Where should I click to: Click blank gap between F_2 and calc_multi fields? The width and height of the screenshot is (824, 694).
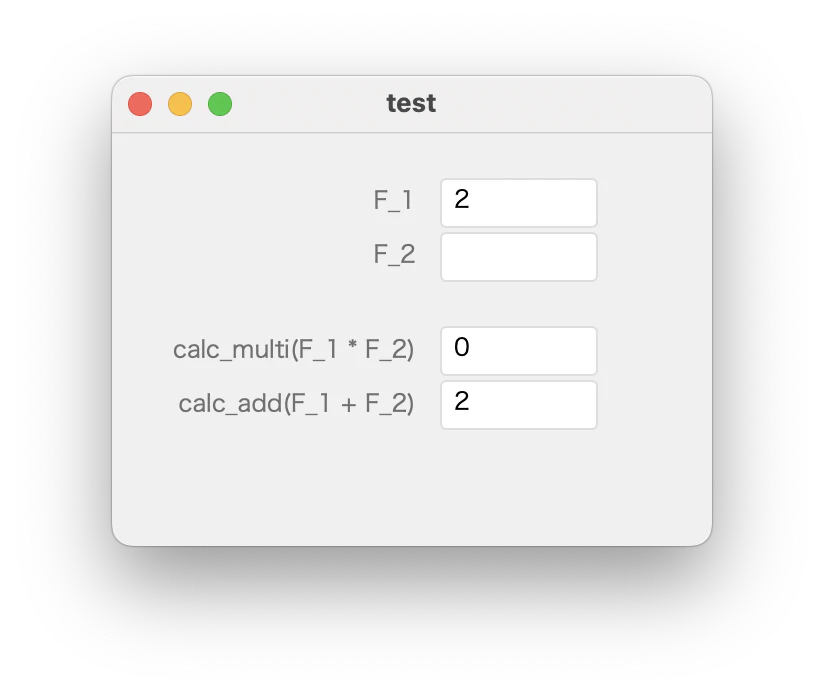coord(519,304)
